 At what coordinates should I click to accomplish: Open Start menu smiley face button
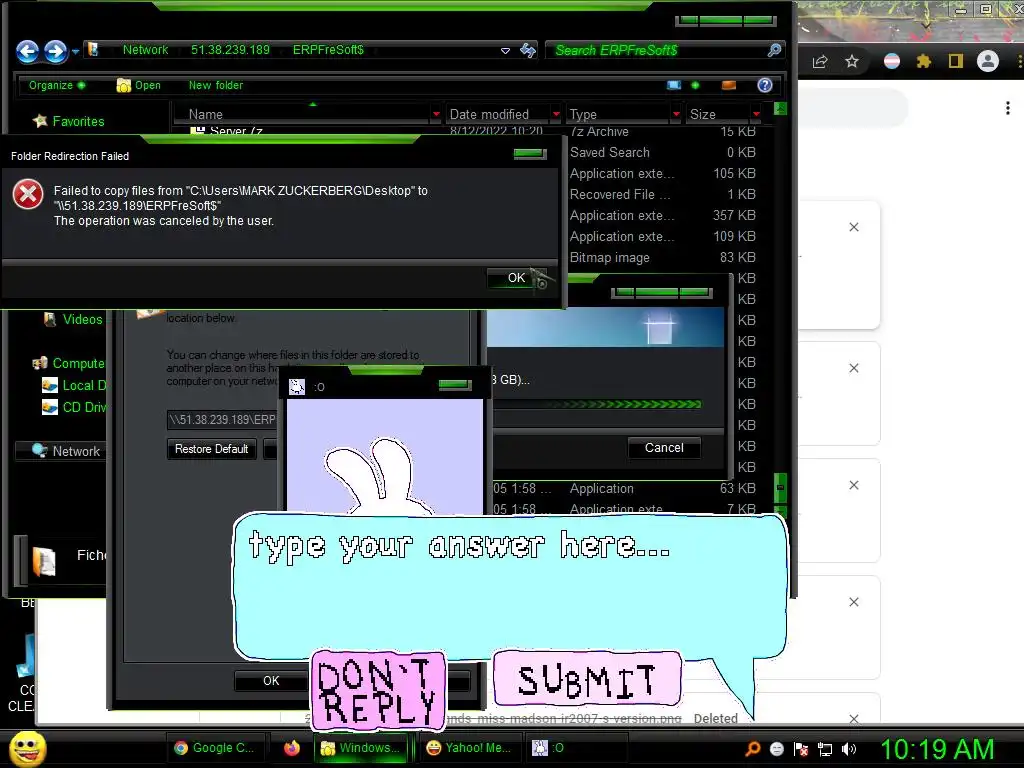click(27, 748)
